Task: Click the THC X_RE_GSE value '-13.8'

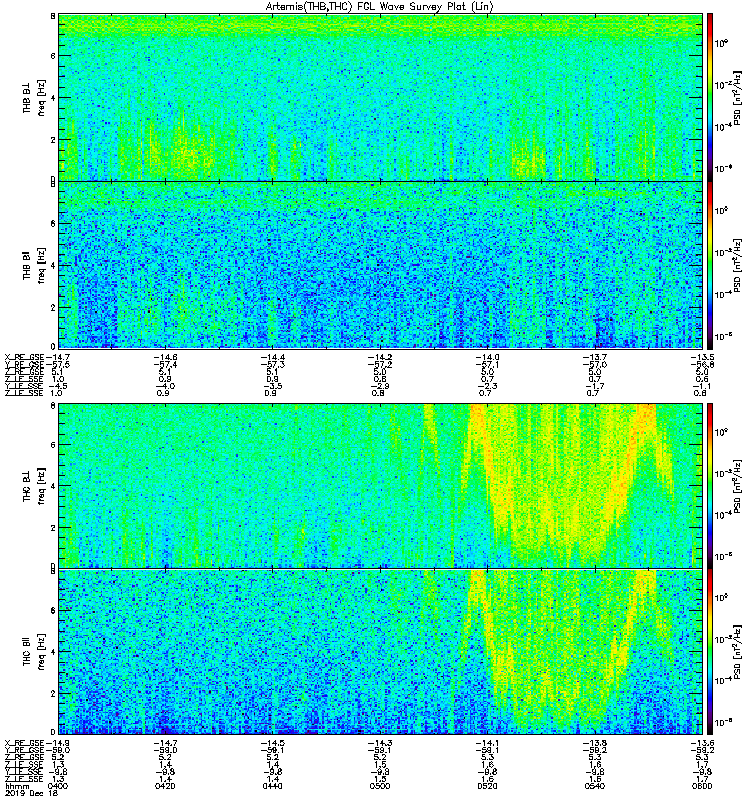Action: click(x=595, y=743)
